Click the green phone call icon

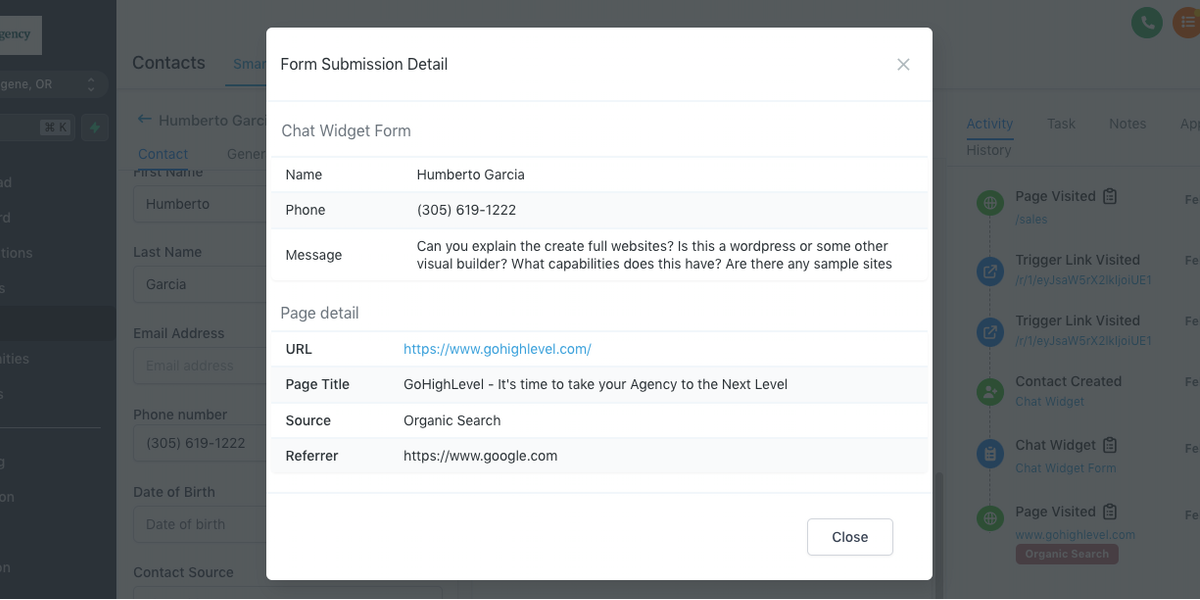pyautogui.click(x=1147, y=22)
